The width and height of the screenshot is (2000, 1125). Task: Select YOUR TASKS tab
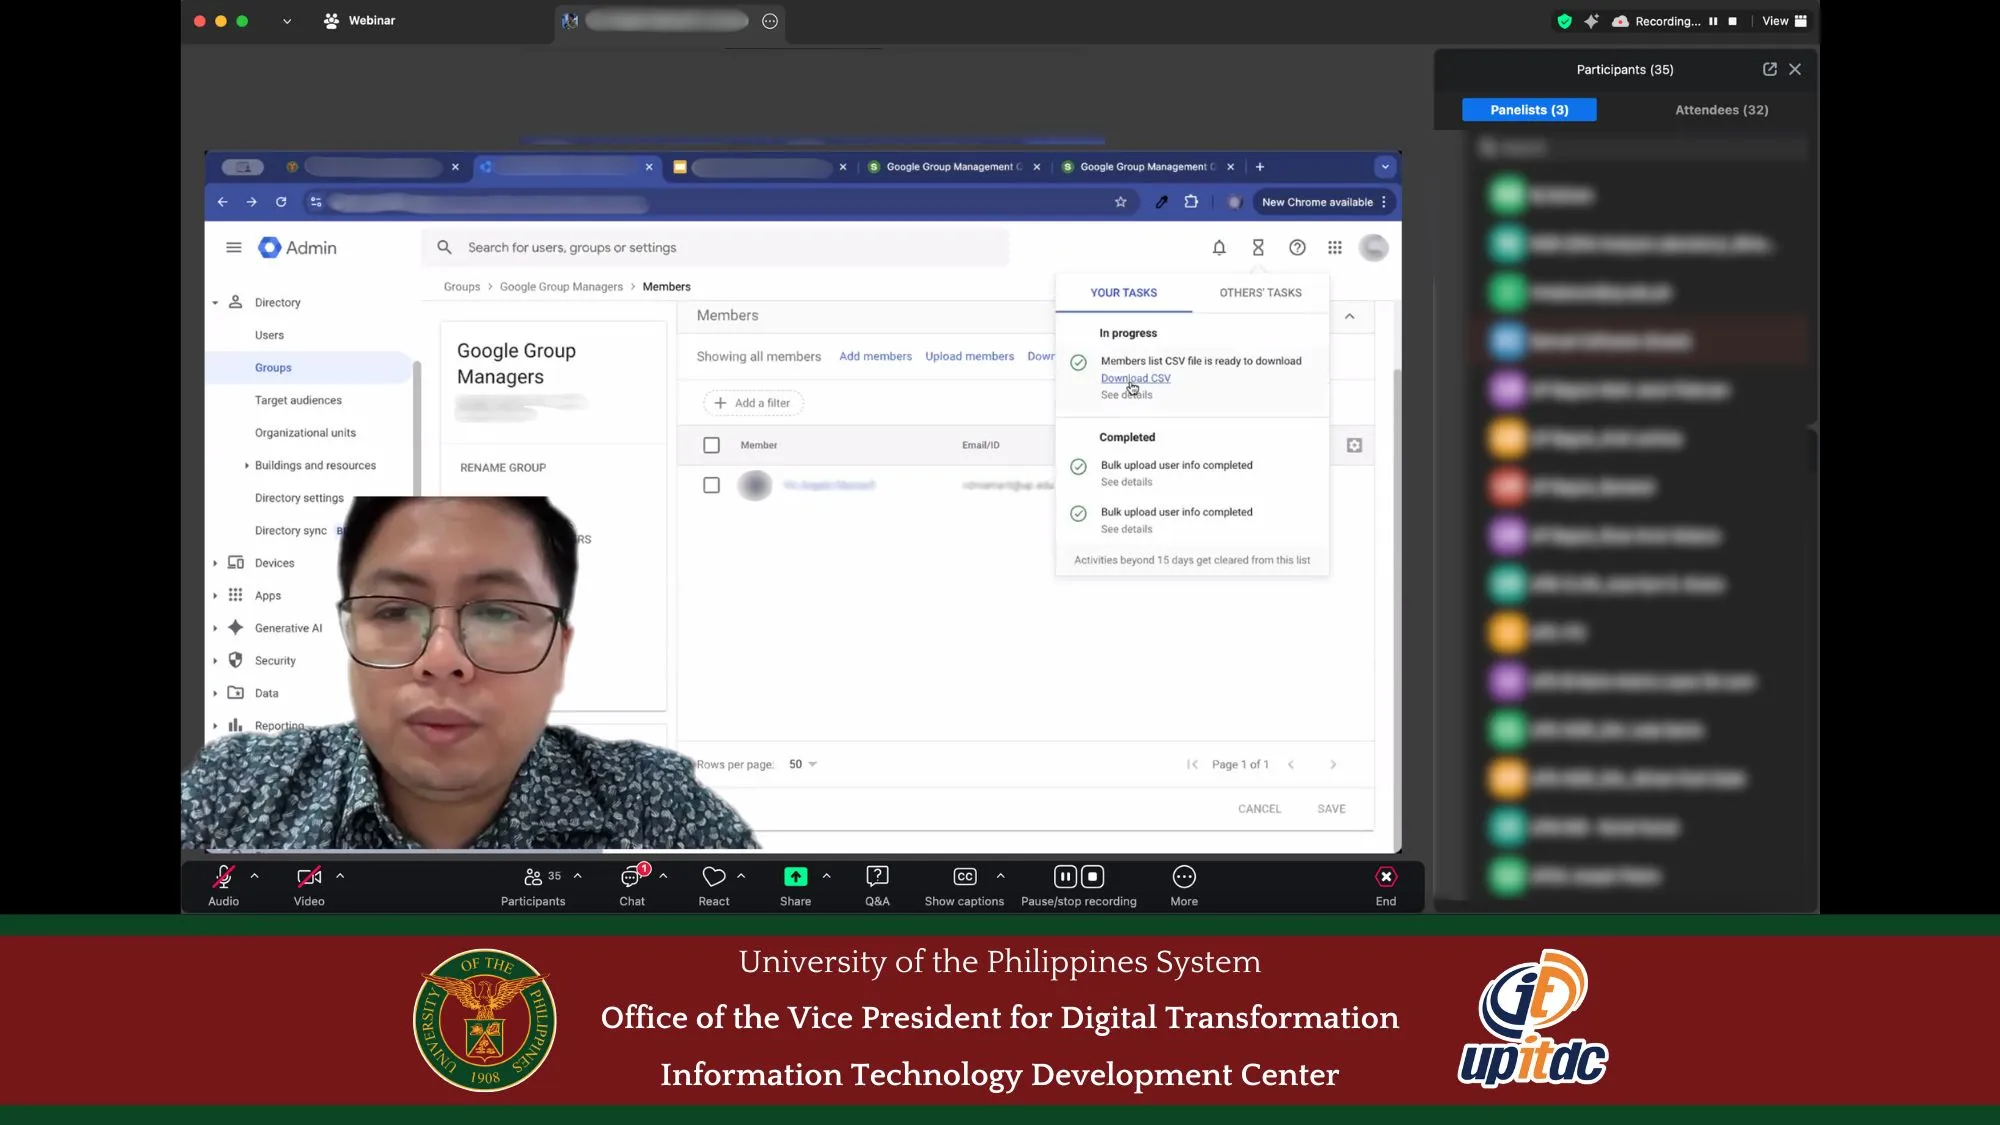tap(1123, 293)
